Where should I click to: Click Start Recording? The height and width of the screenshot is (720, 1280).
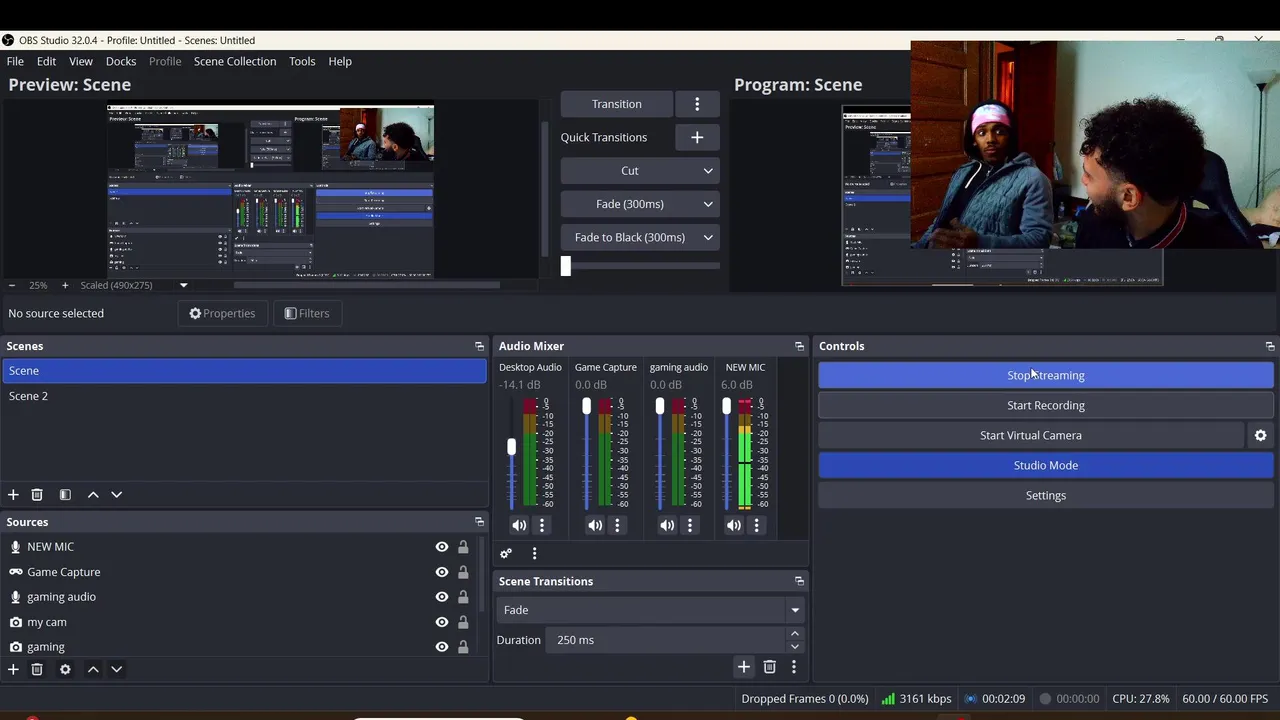tap(1046, 405)
